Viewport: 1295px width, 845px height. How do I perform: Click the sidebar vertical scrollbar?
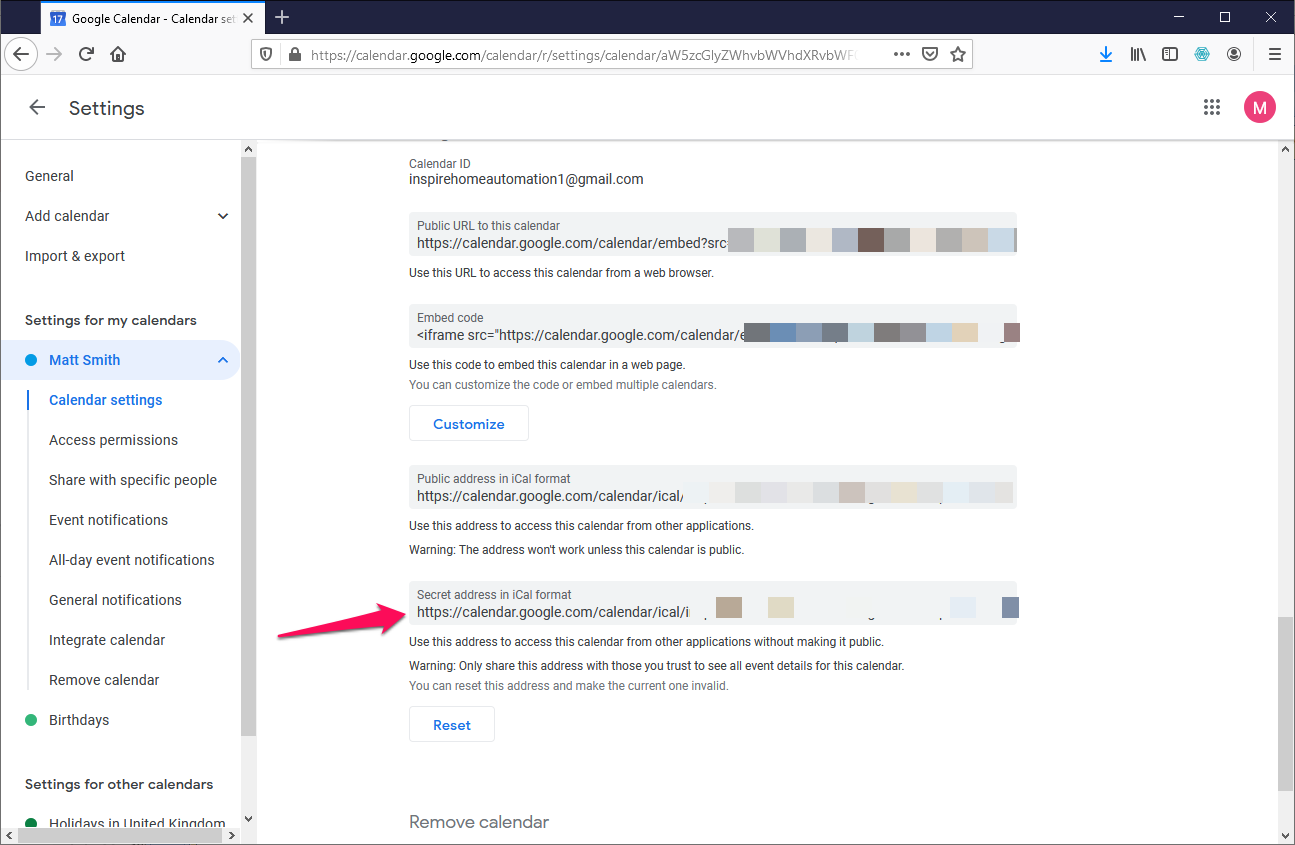tap(249, 445)
